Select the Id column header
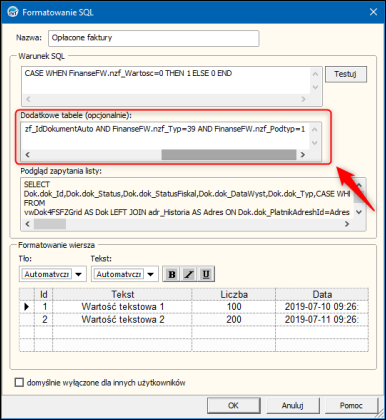Viewport: 386px width, 420px height. coord(44,294)
